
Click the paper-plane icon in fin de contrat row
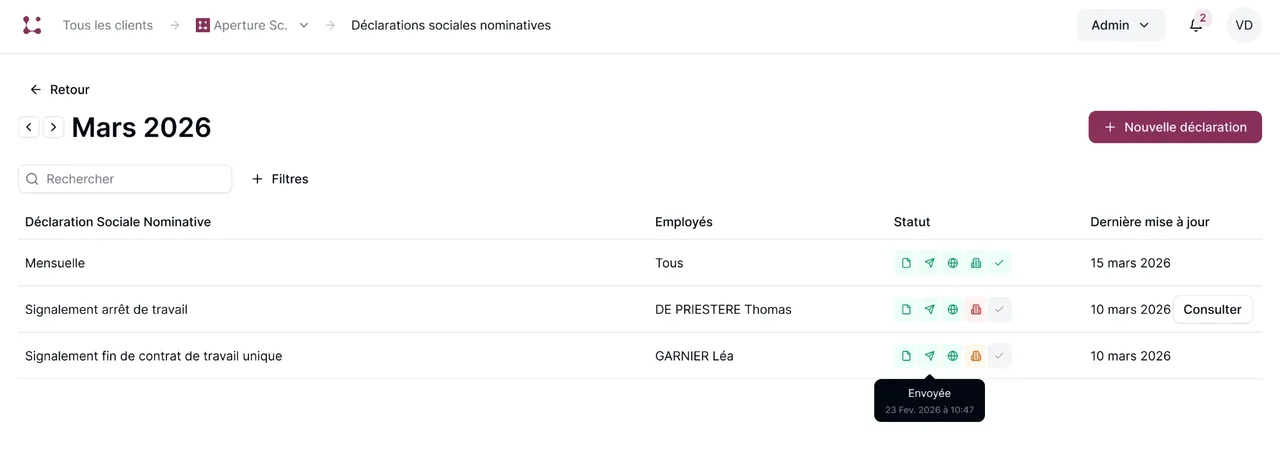[929, 356]
